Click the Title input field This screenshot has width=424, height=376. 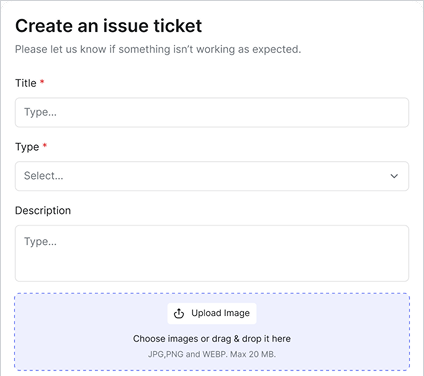(212, 112)
